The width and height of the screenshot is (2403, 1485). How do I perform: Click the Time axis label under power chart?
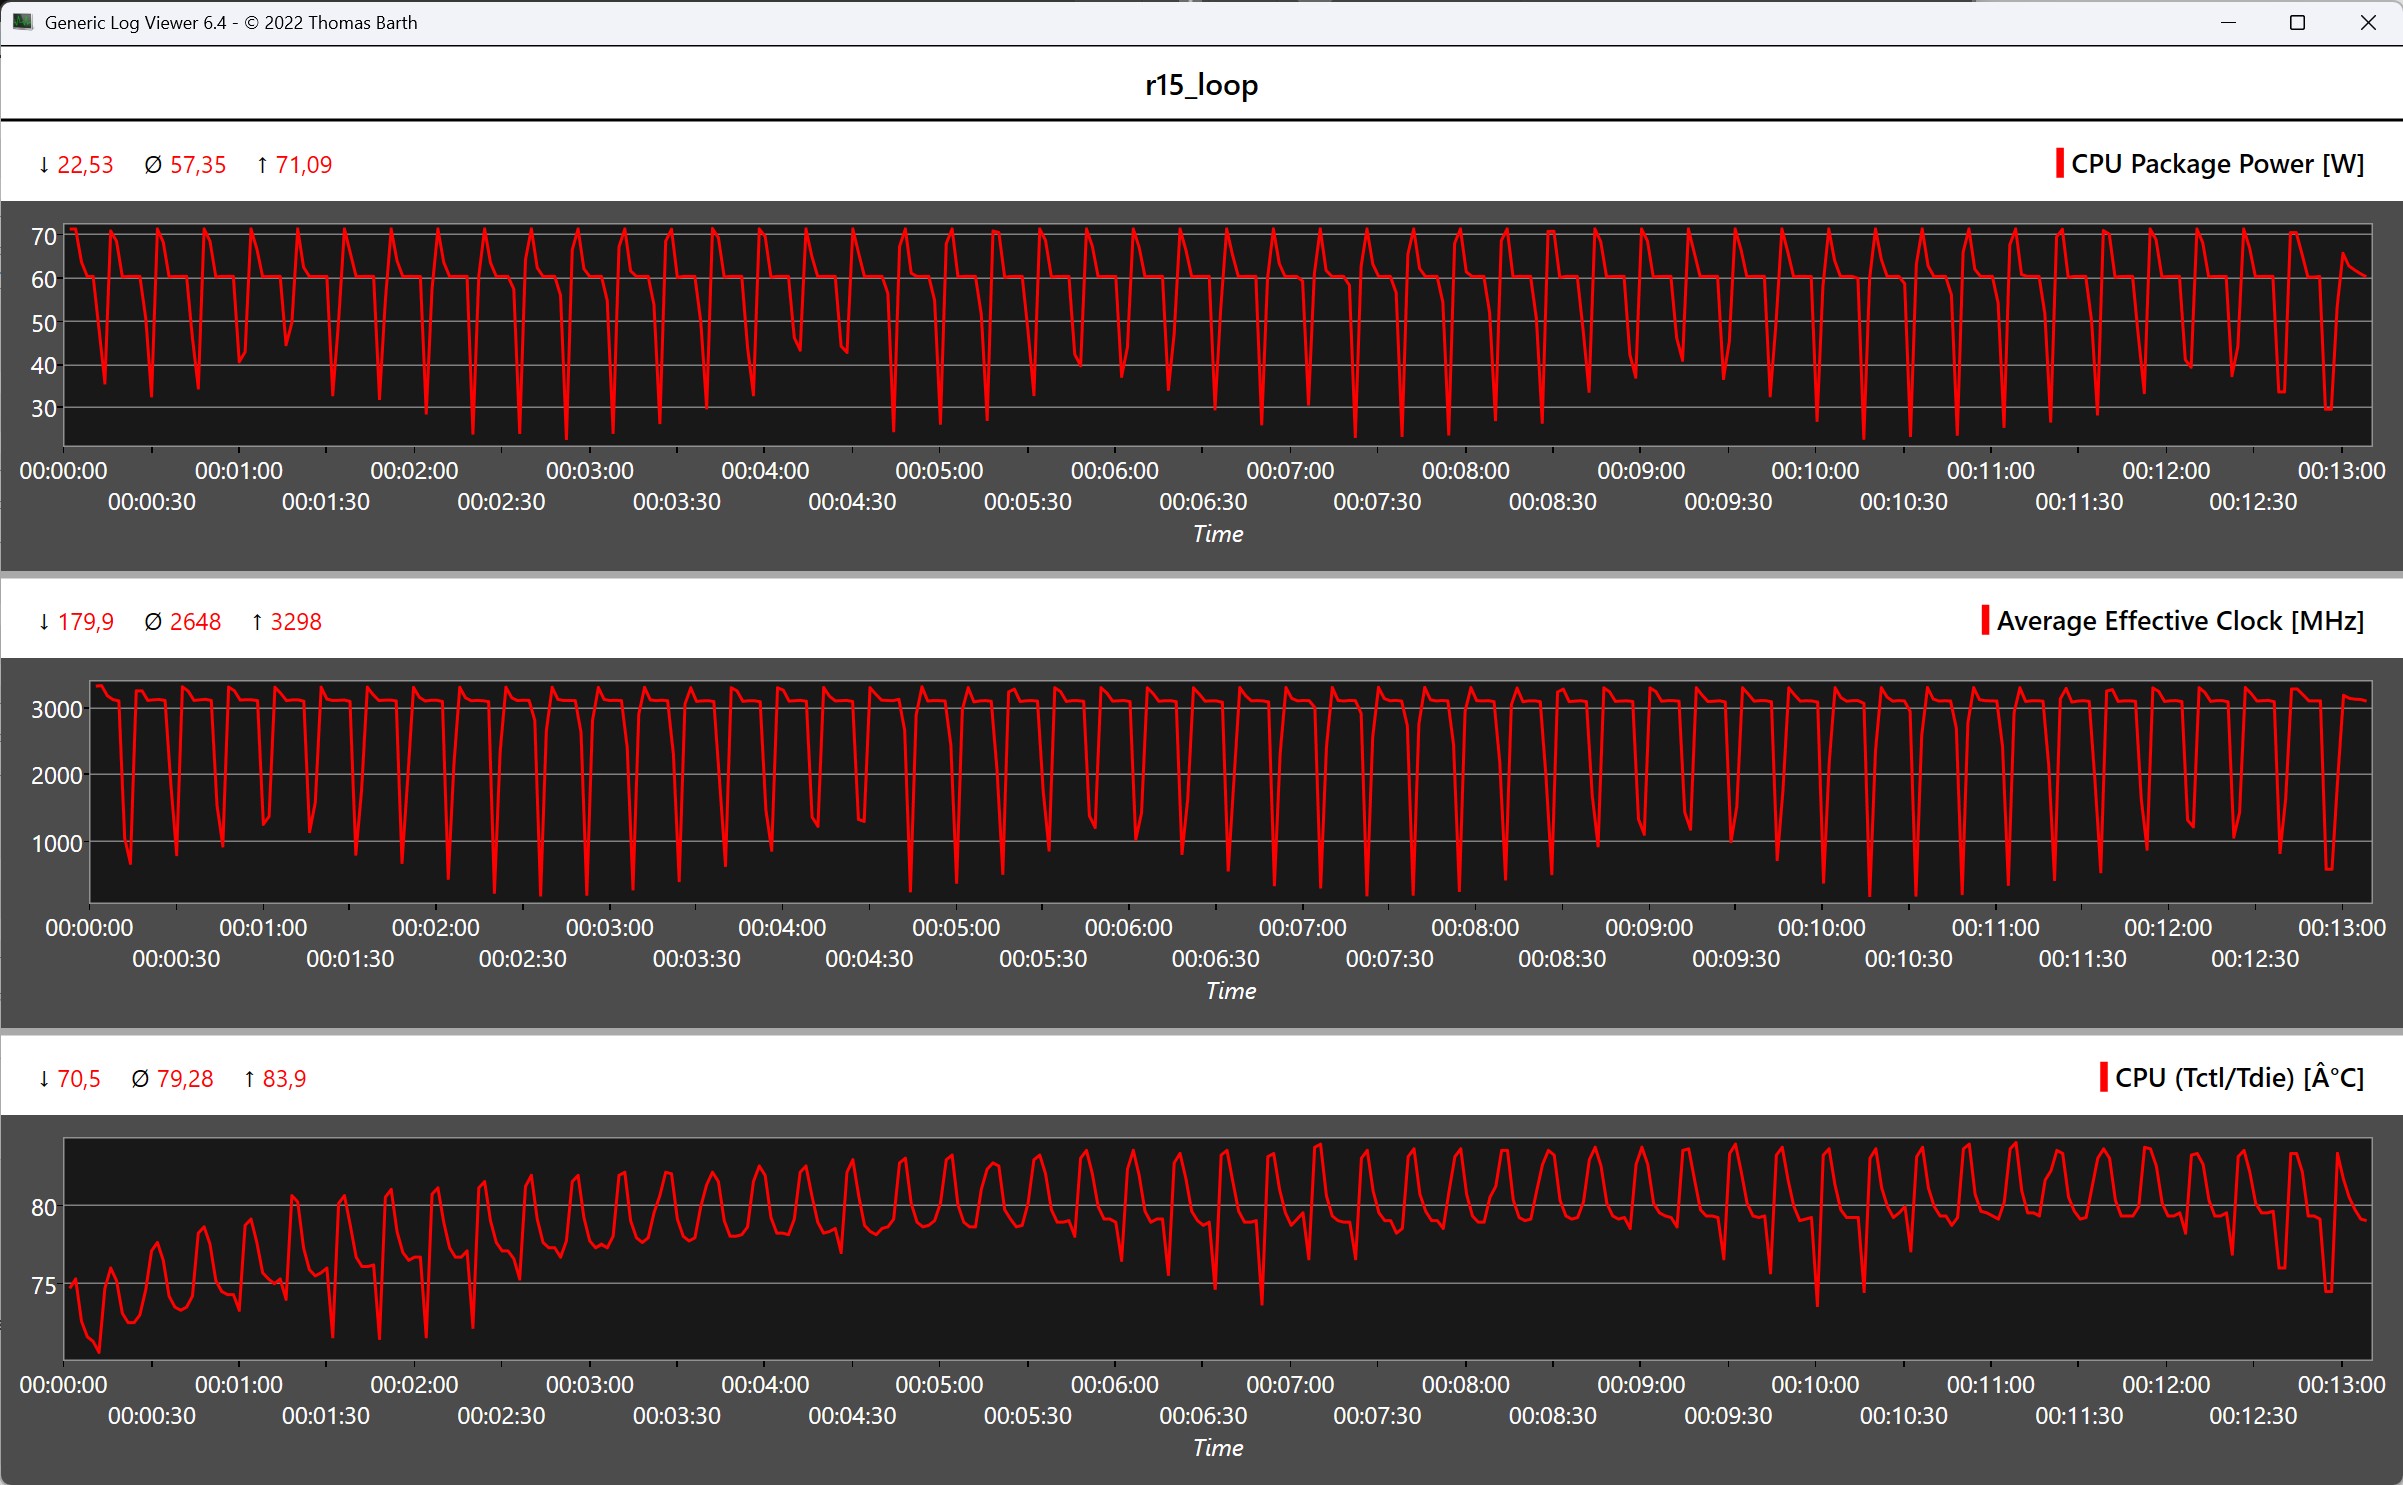coord(1217,534)
